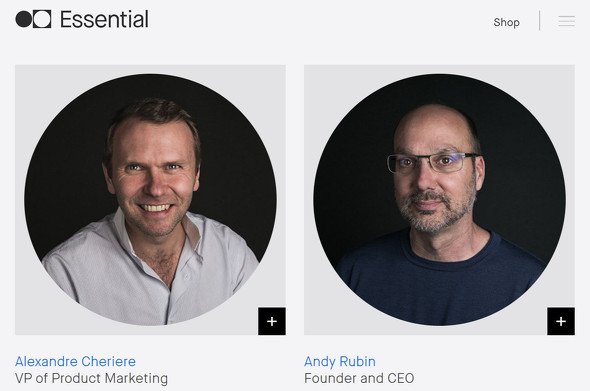Open Andy Rubin's name link

[x=340, y=361]
